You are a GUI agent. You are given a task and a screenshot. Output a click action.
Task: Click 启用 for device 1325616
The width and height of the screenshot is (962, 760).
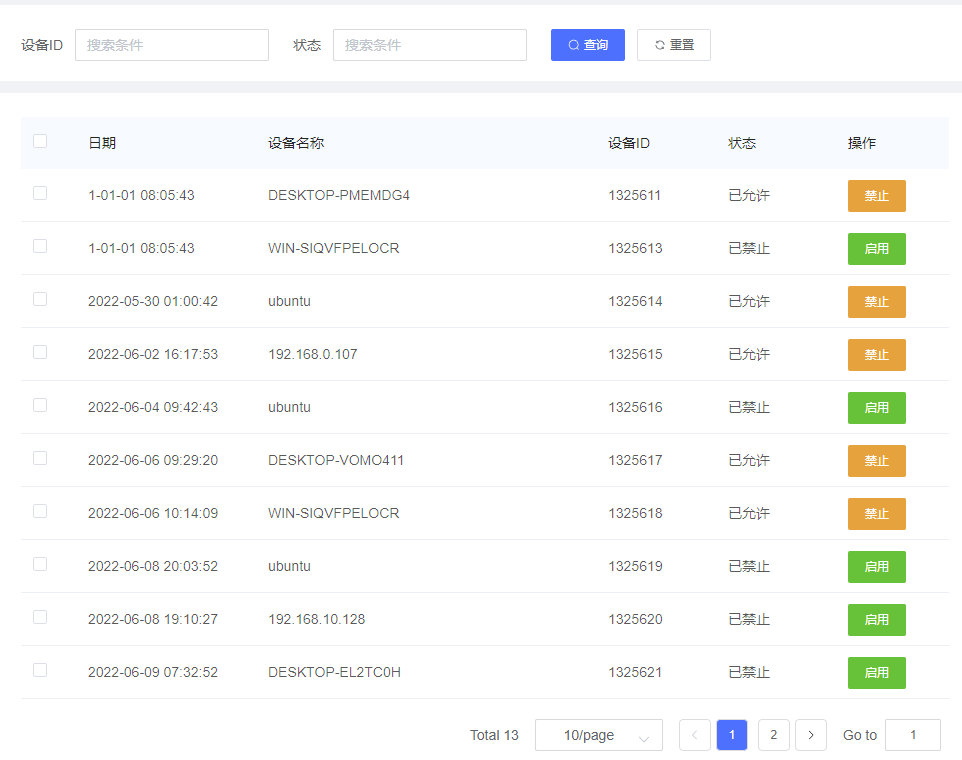877,407
